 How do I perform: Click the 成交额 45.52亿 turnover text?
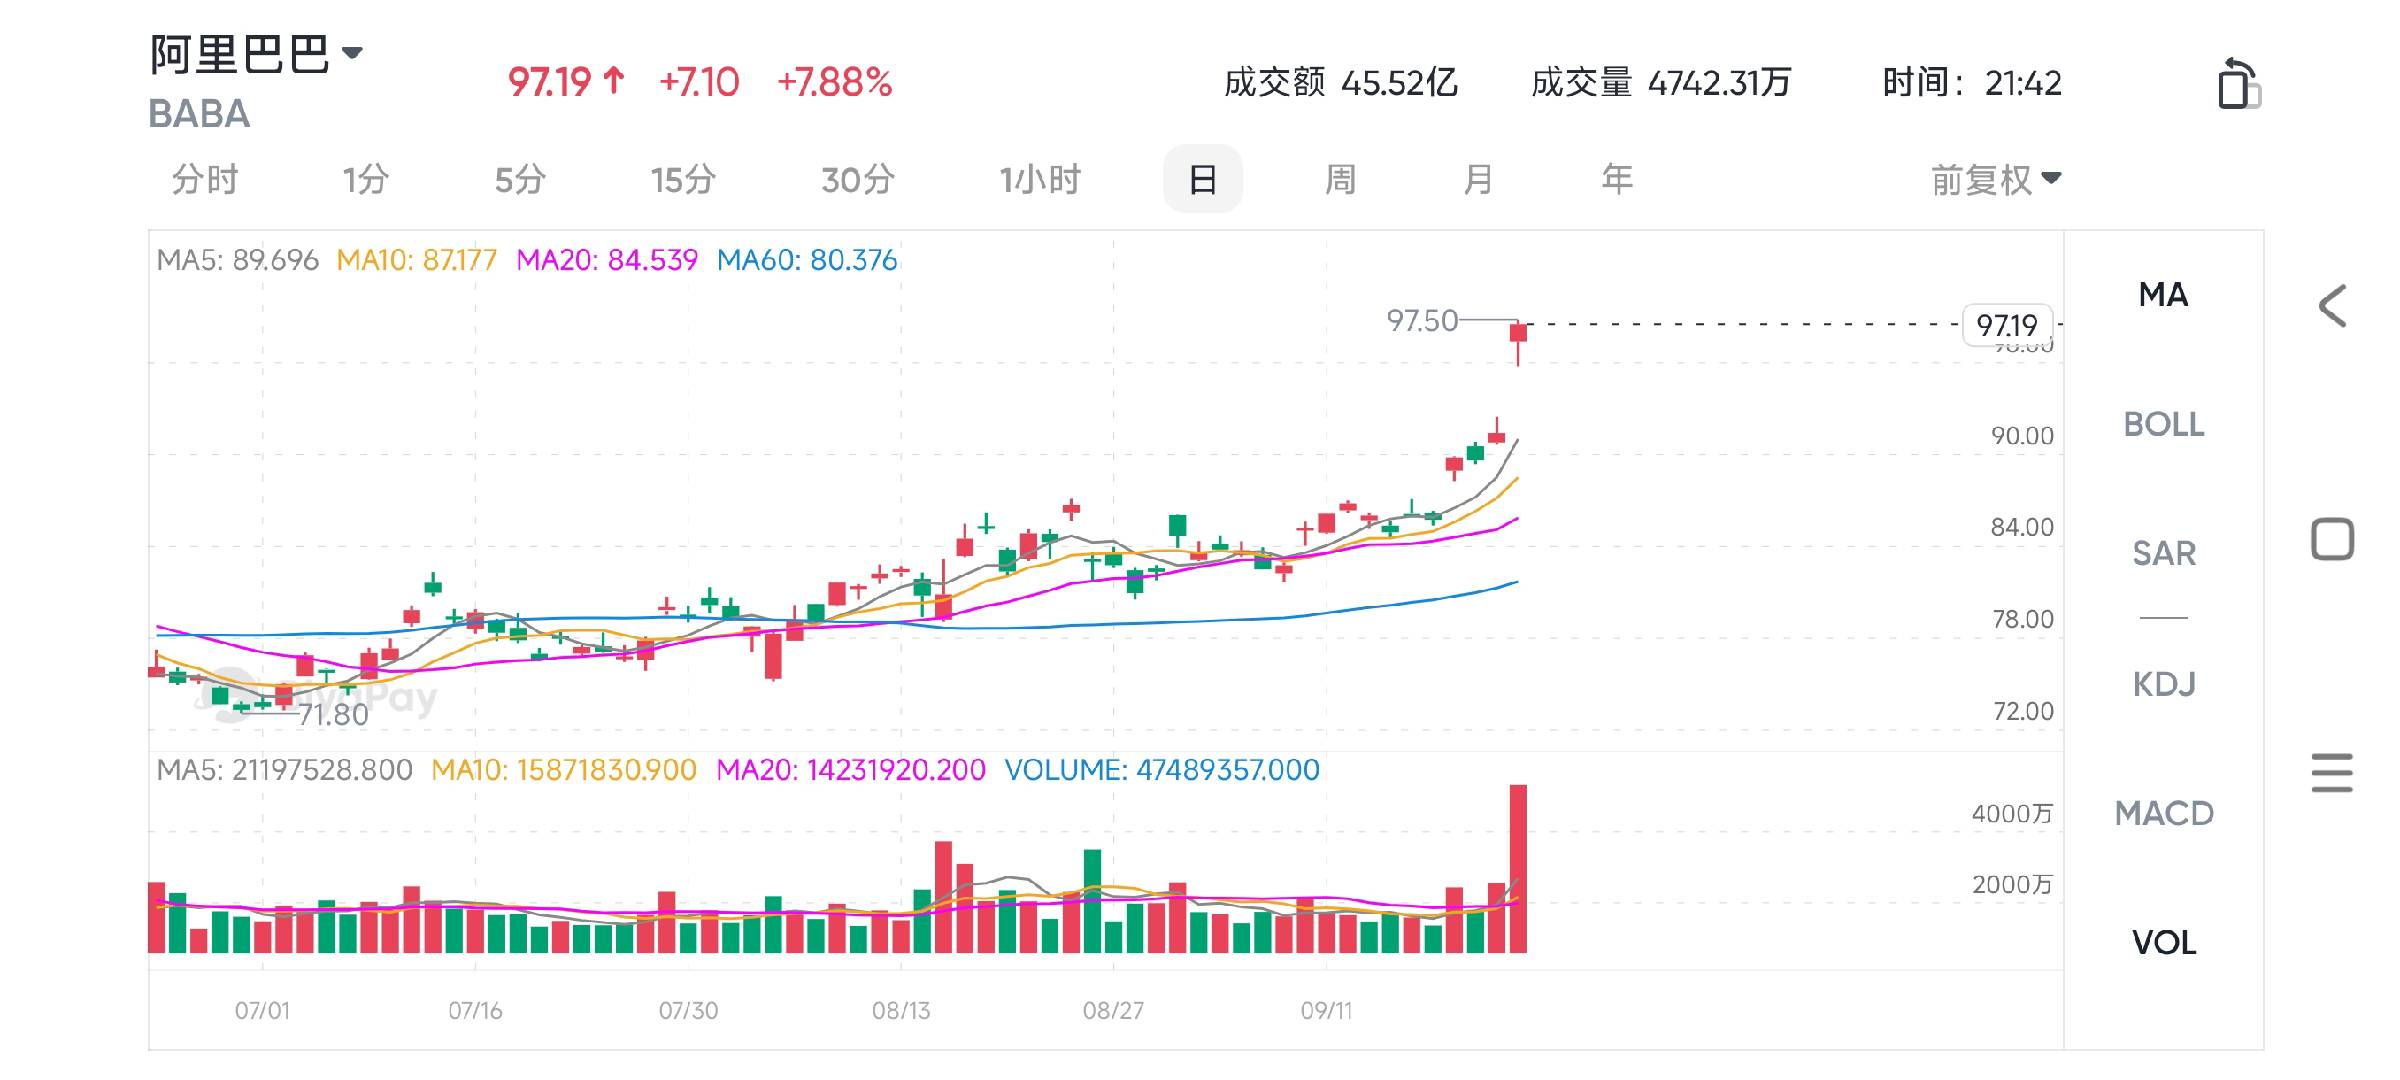[x=1341, y=83]
